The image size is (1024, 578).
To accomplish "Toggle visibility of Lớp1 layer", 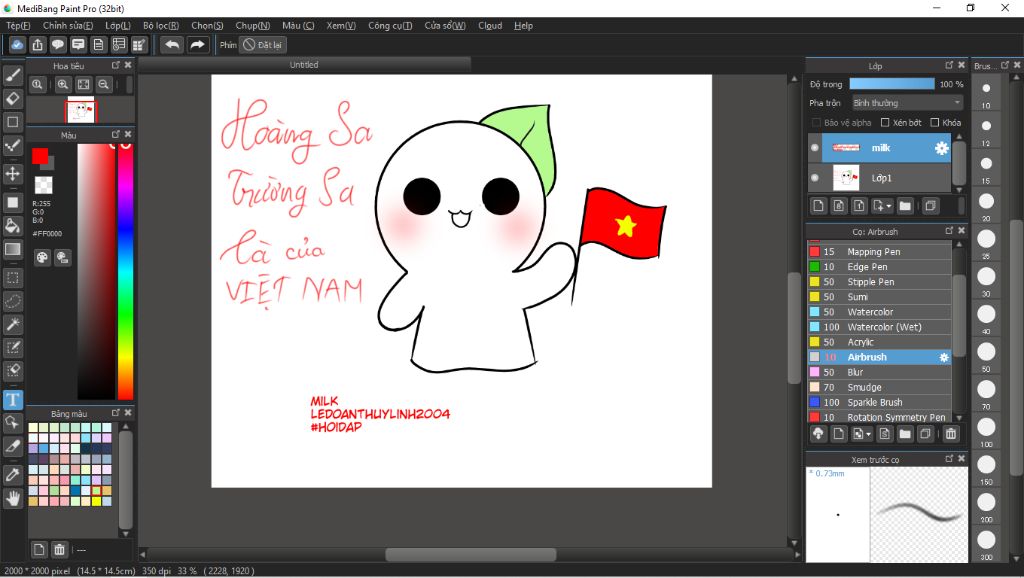I will click(814, 178).
